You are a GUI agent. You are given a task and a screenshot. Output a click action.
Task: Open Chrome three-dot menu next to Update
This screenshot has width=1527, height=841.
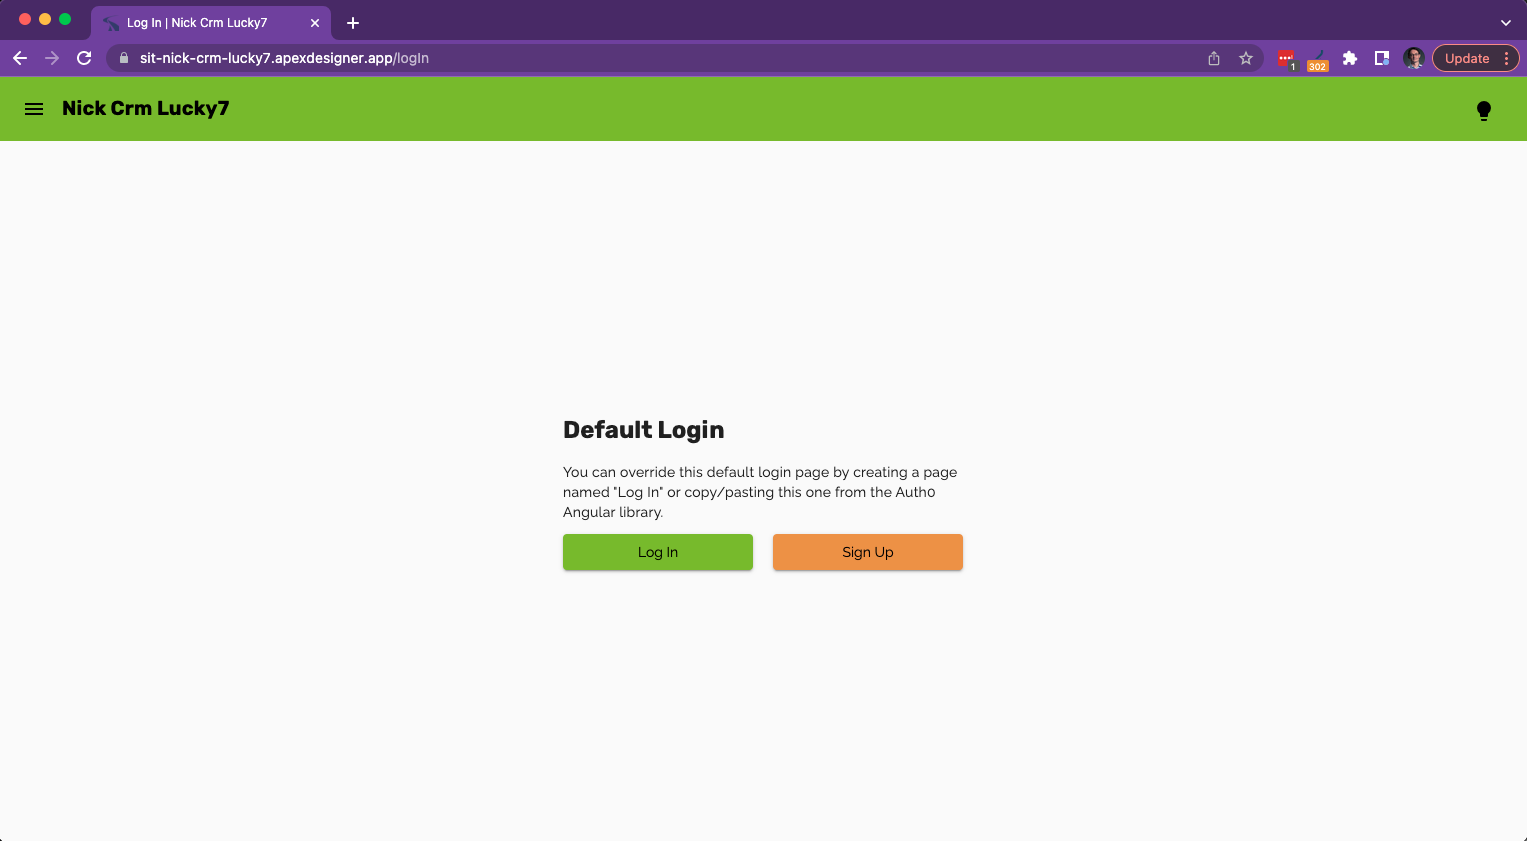1506,58
